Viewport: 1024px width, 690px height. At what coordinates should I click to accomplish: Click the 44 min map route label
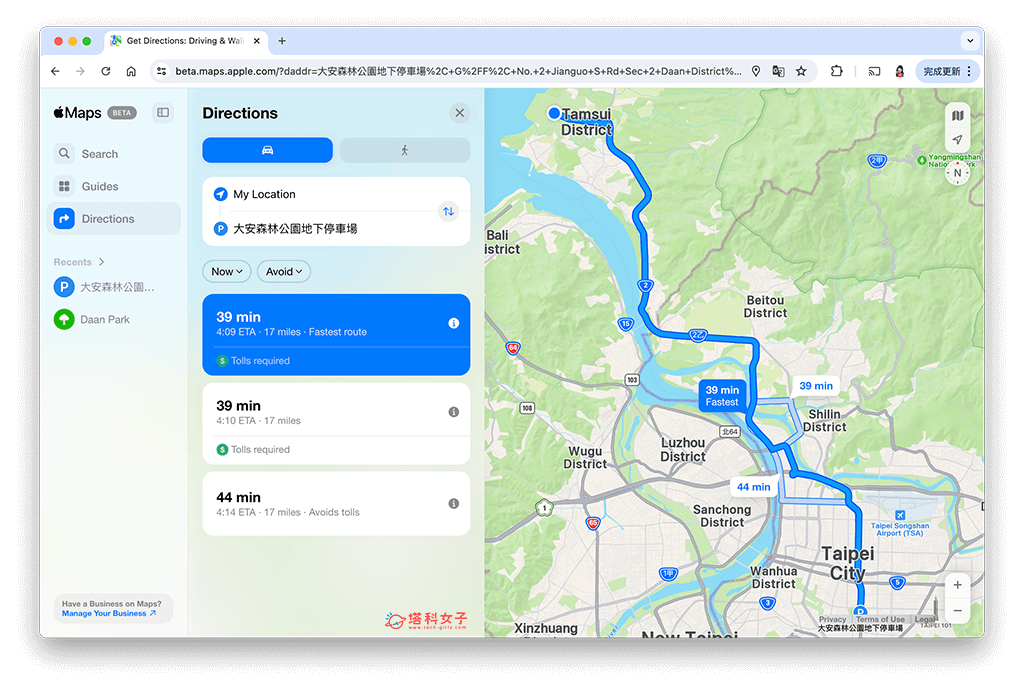(754, 487)
